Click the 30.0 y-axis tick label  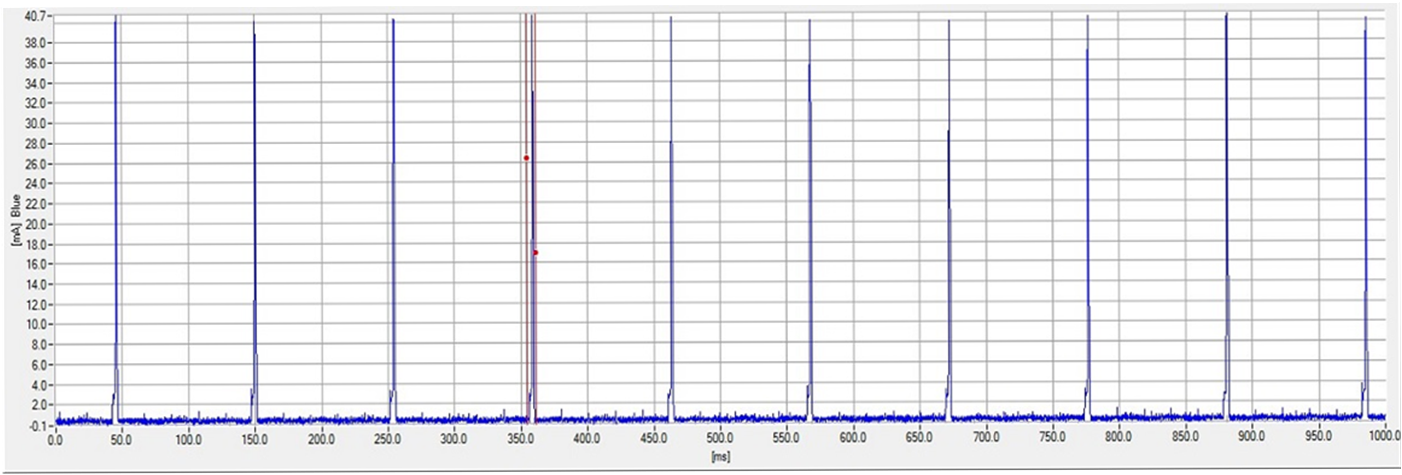tap(38, 124)
